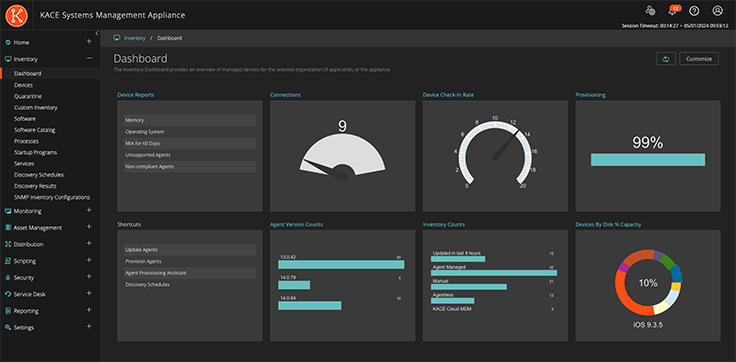Image resolution: width=736 pixels, height=362 pixels.
Task: Click the 99% provisioning progress bar
Action: 648,160
